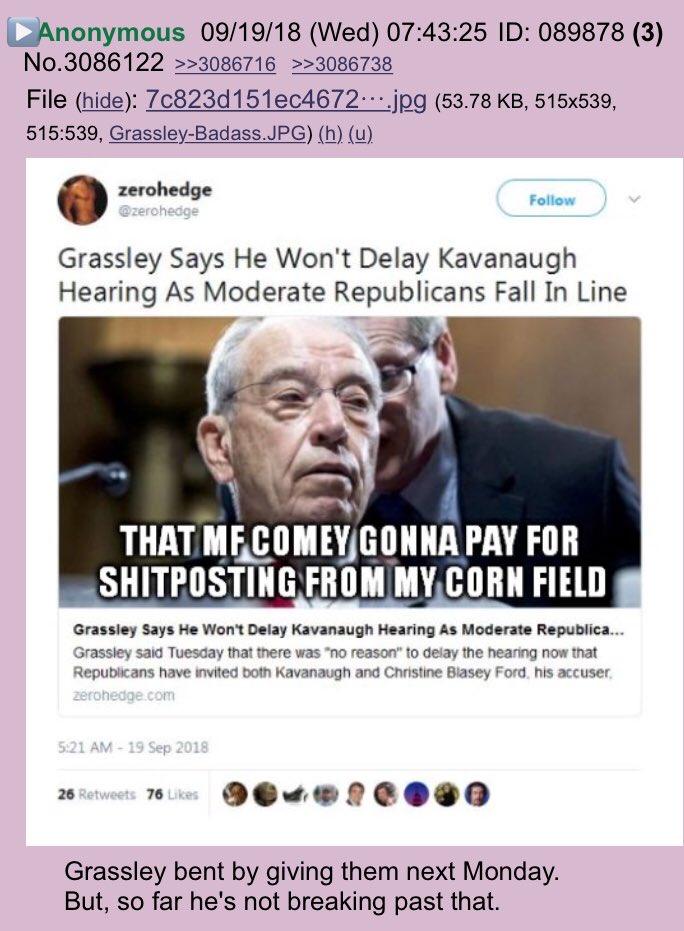
Task: Click the last liker avatar icon
Action: tap(477, 794)
